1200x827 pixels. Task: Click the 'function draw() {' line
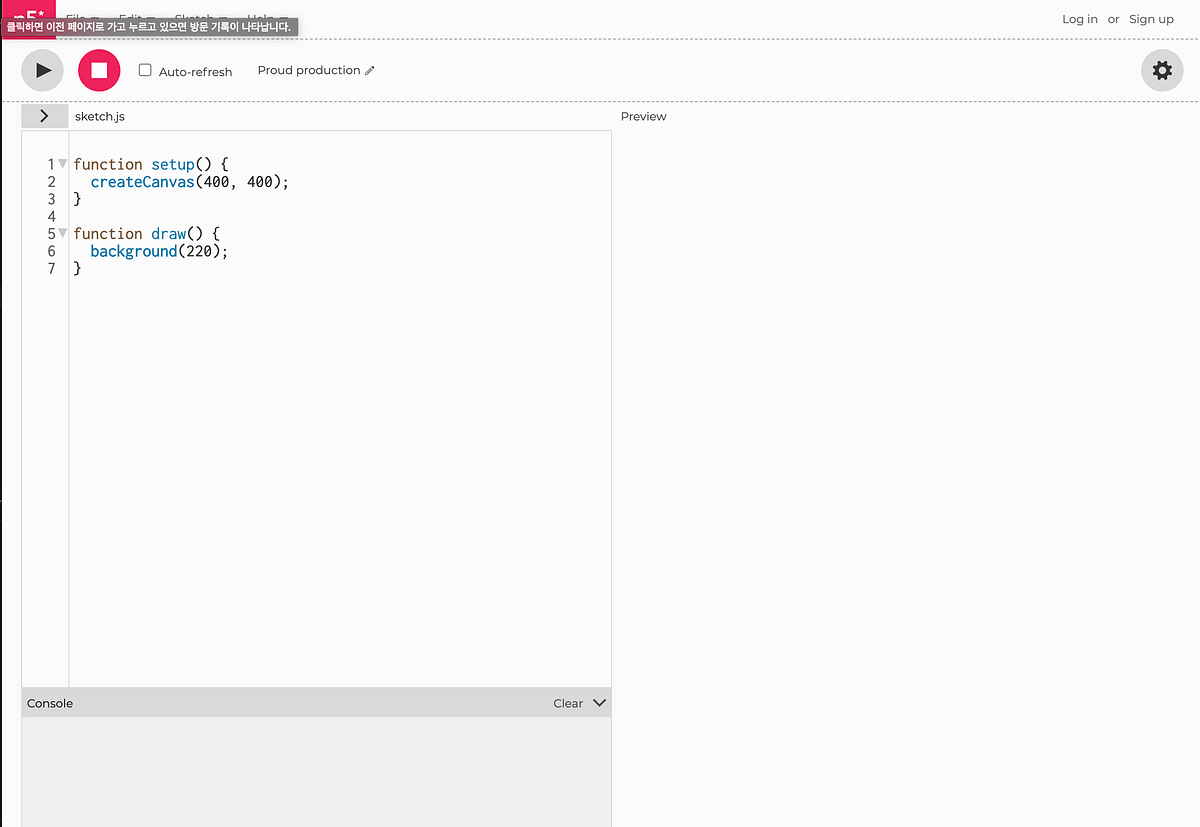click(x=146, y=234)
